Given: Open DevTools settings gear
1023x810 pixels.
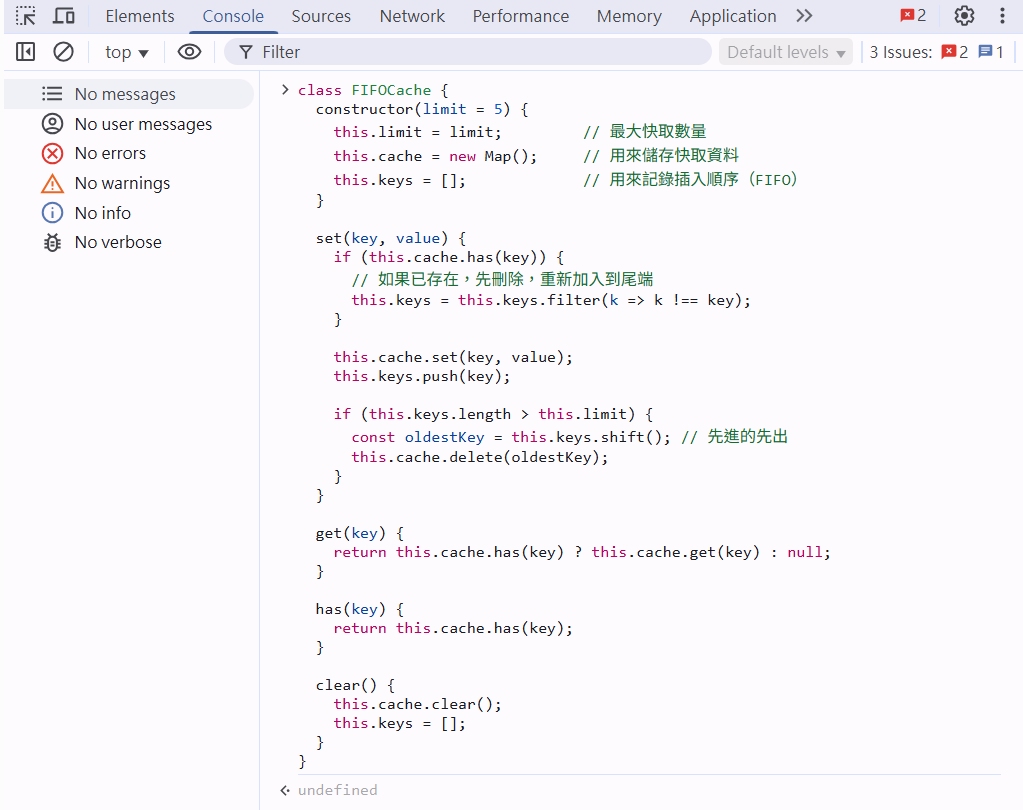Looking at the screenshot, I should point(964,16).
